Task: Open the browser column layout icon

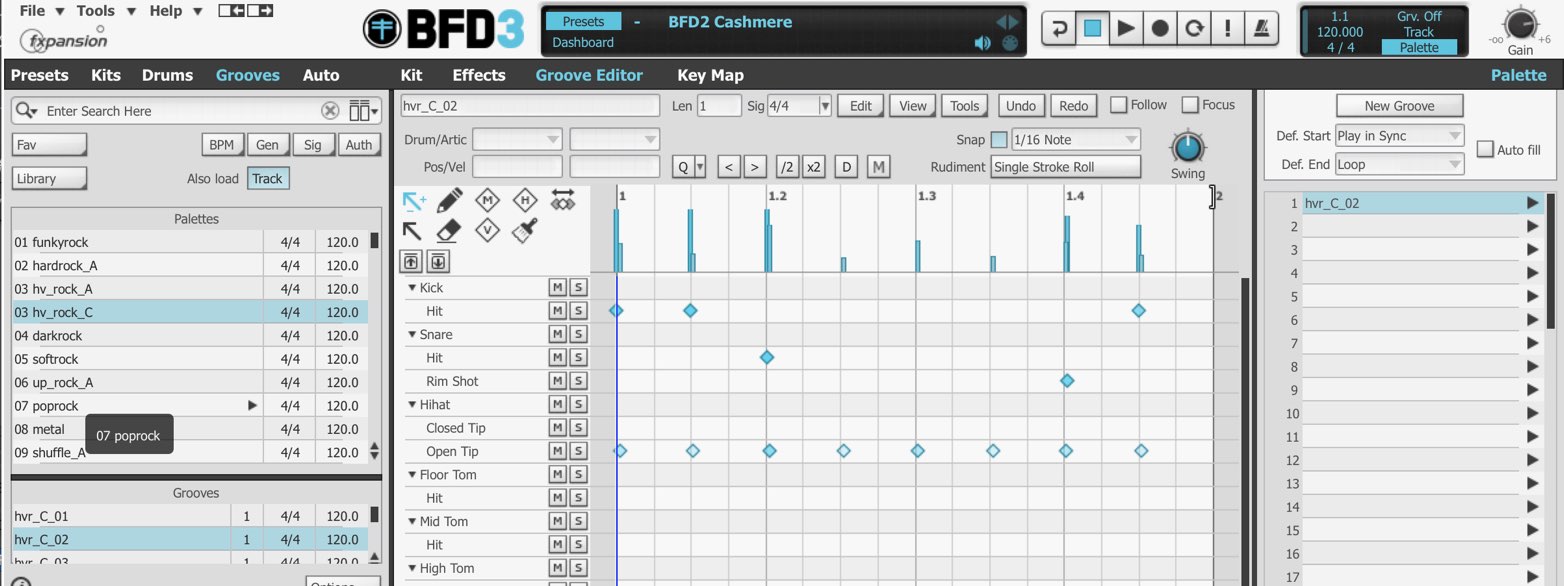Action: (365, 111)
